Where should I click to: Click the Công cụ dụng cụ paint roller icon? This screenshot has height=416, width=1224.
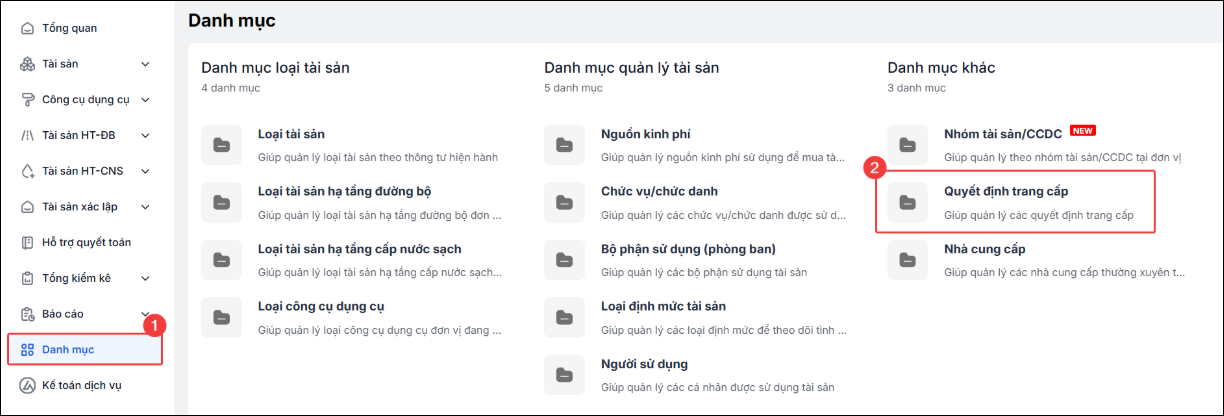27,100
